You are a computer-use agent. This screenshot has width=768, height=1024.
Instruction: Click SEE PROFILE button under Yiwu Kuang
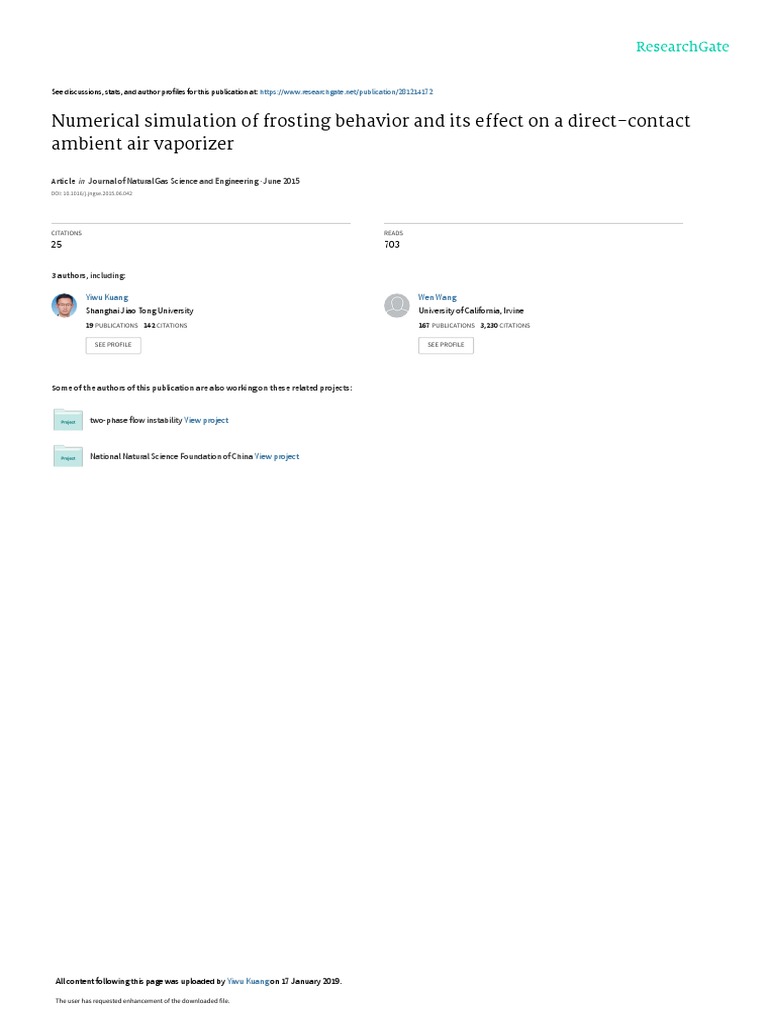tap(113, 345)
